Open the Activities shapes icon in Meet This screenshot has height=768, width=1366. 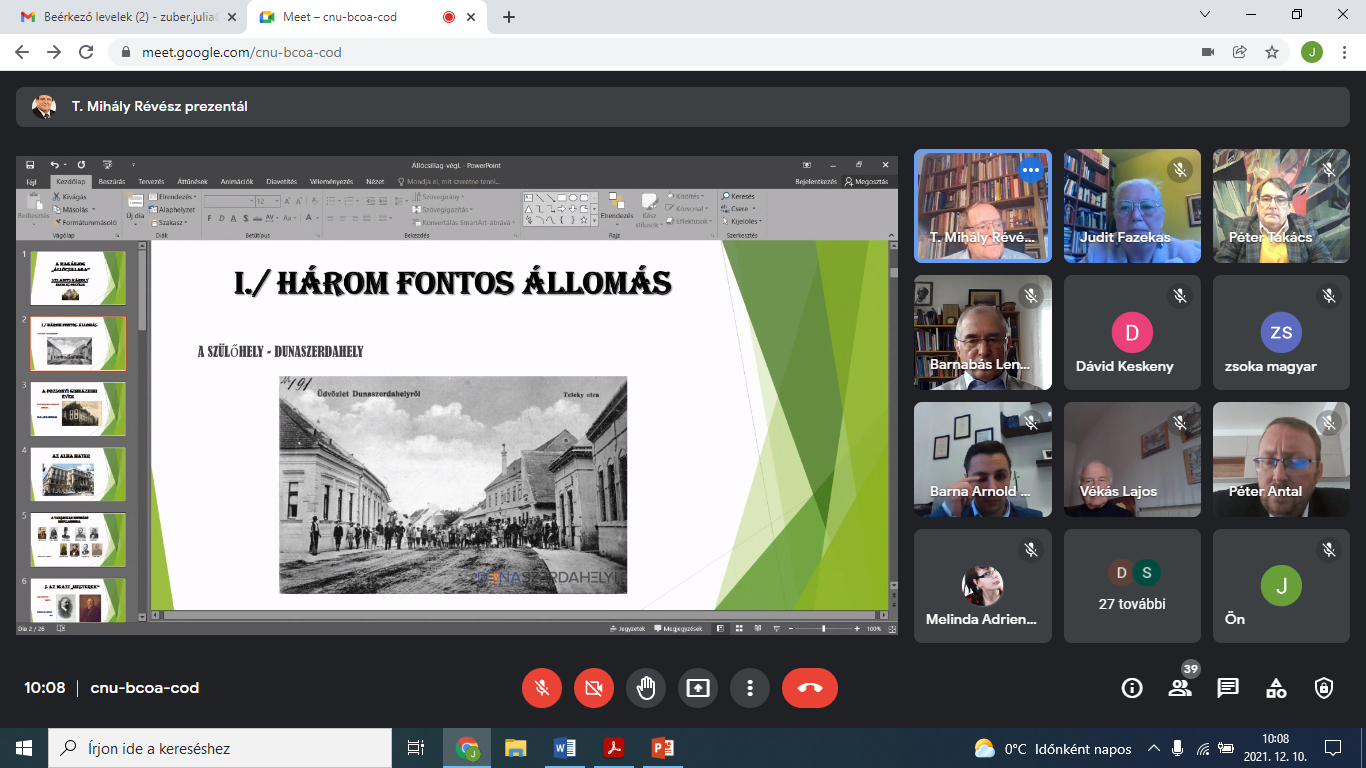pyautogui.click(x=1276, y=688)
